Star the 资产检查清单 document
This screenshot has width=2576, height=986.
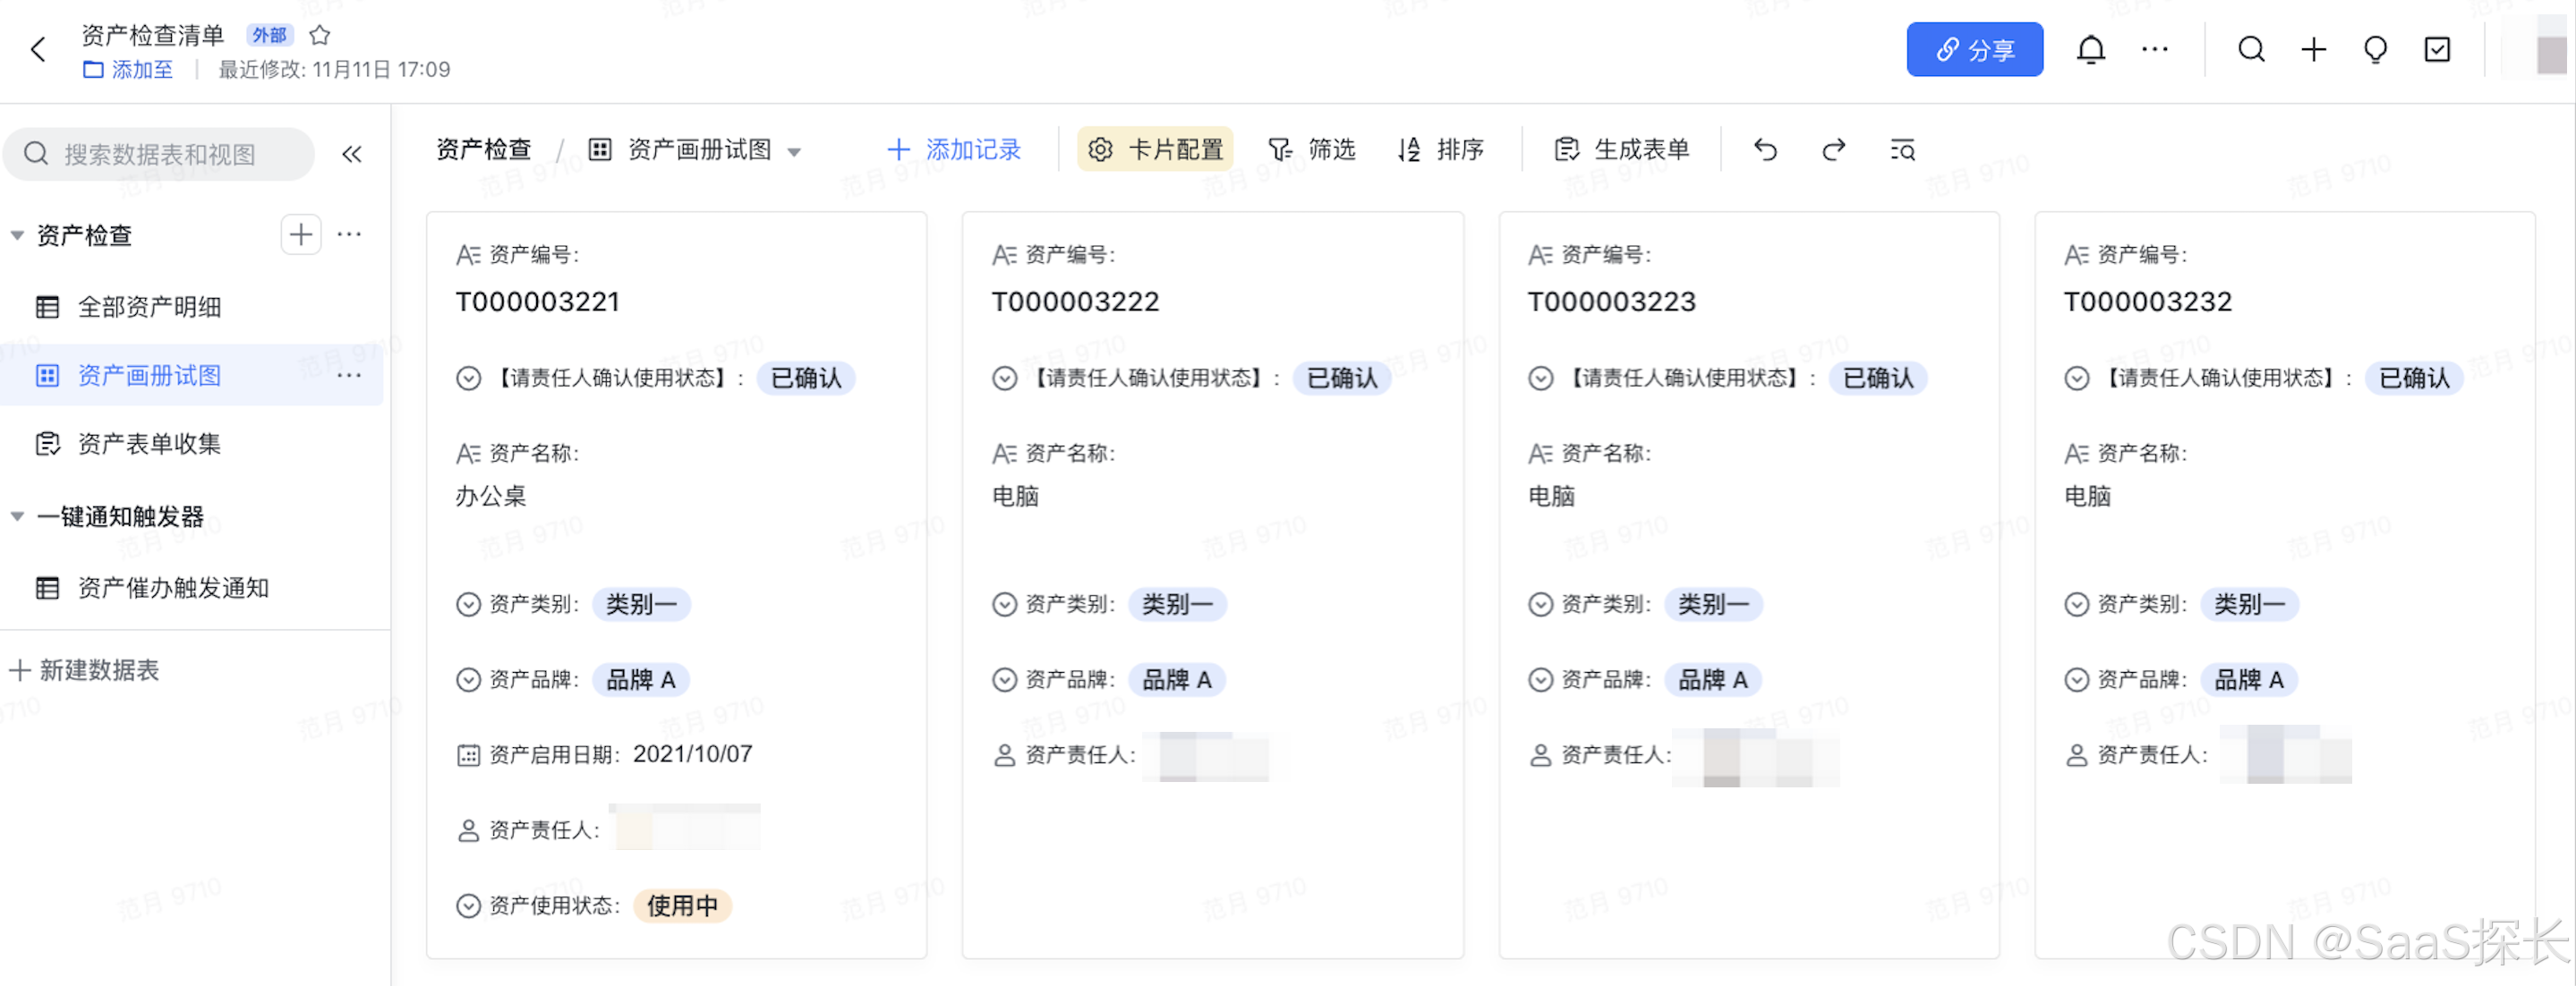tap(320, 35)
